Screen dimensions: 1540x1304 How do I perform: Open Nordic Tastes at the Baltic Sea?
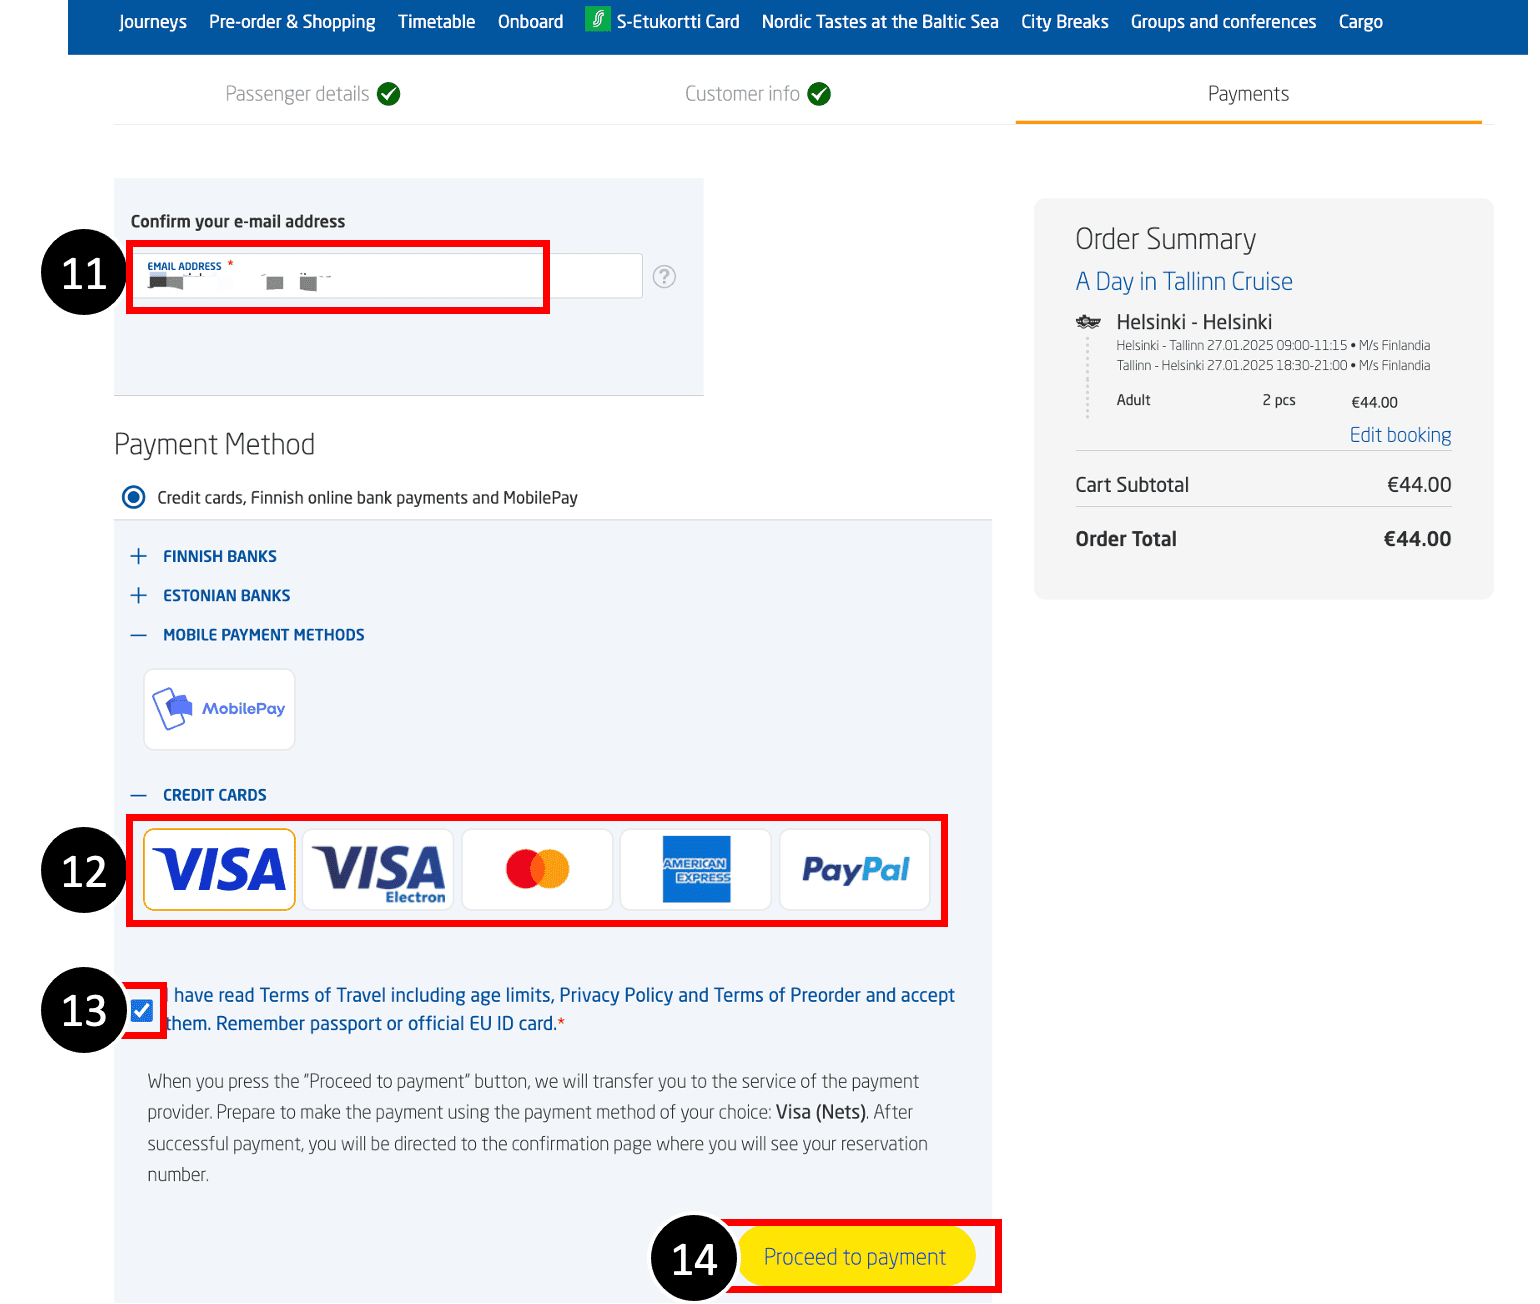point(880,22)
